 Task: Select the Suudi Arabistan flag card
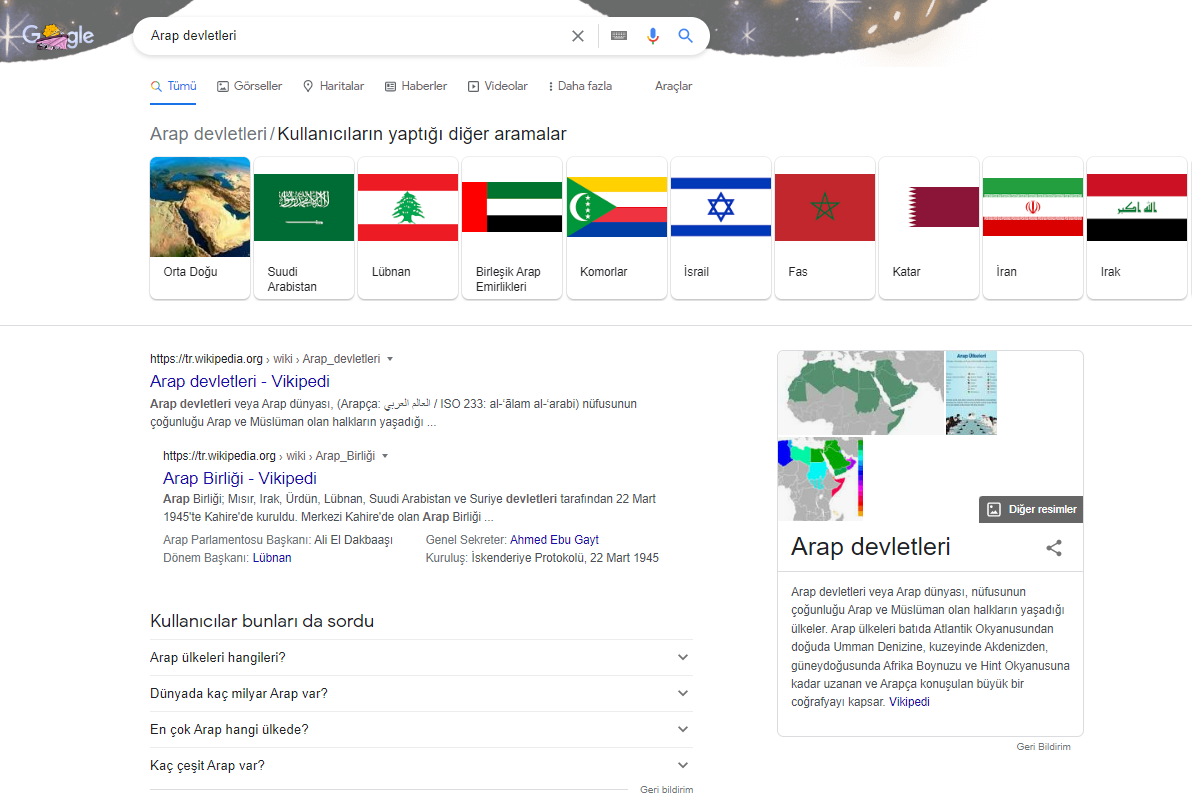(304, 228)
